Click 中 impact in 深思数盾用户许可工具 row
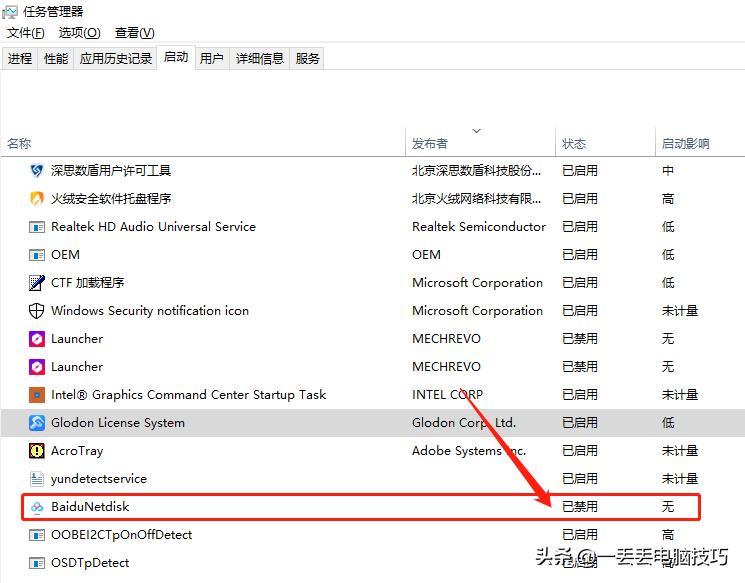The image size is (745, 583). (668, 171)
